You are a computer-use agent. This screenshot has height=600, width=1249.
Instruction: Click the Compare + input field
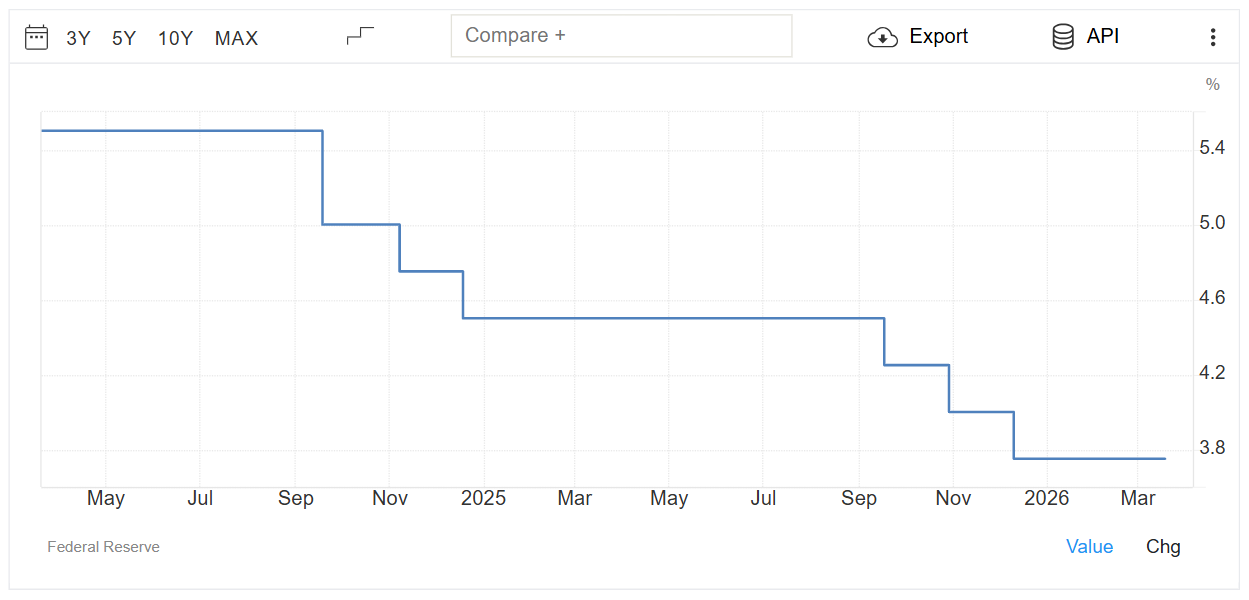pos(621,36)
